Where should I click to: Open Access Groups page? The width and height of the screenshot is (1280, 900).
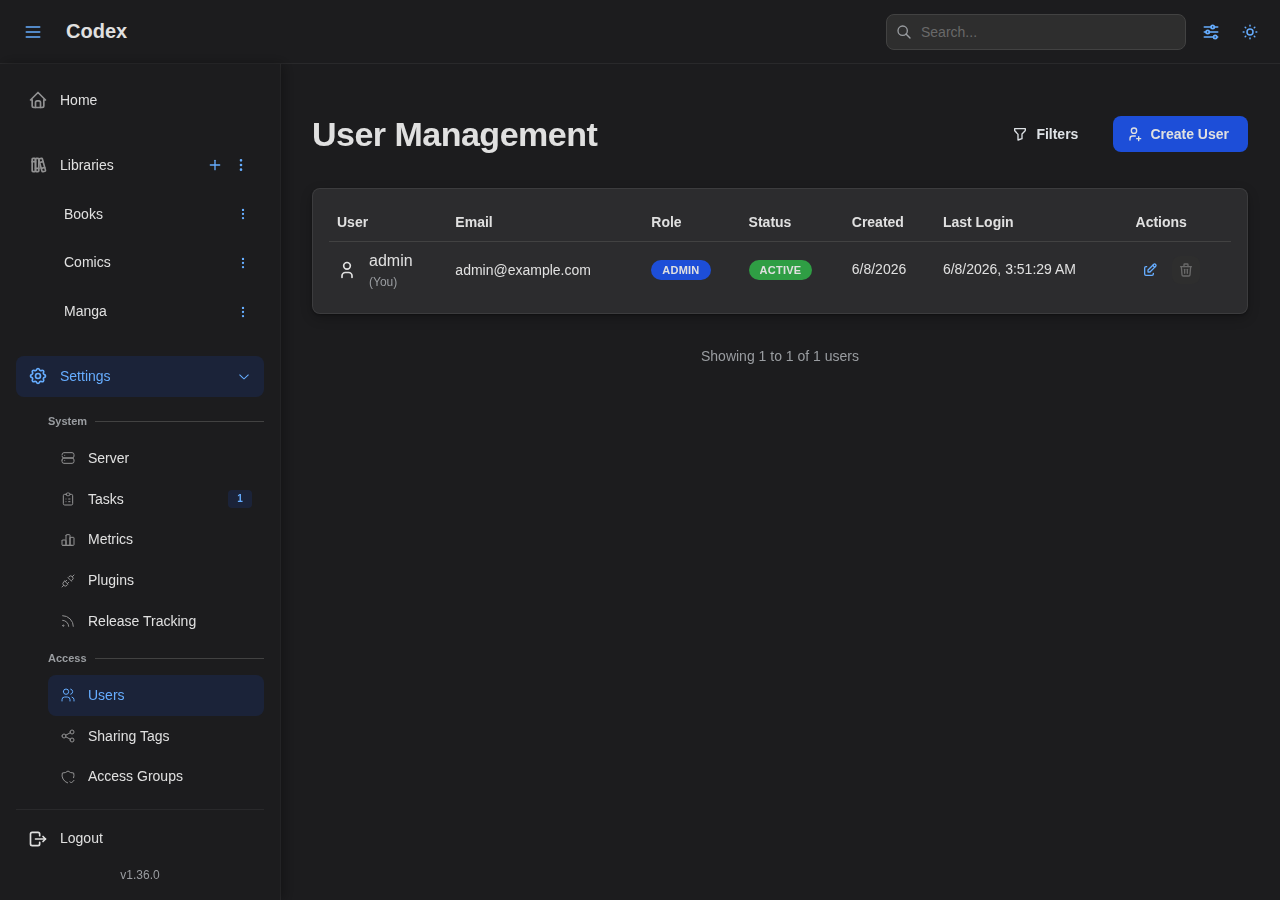coord(156,776)
